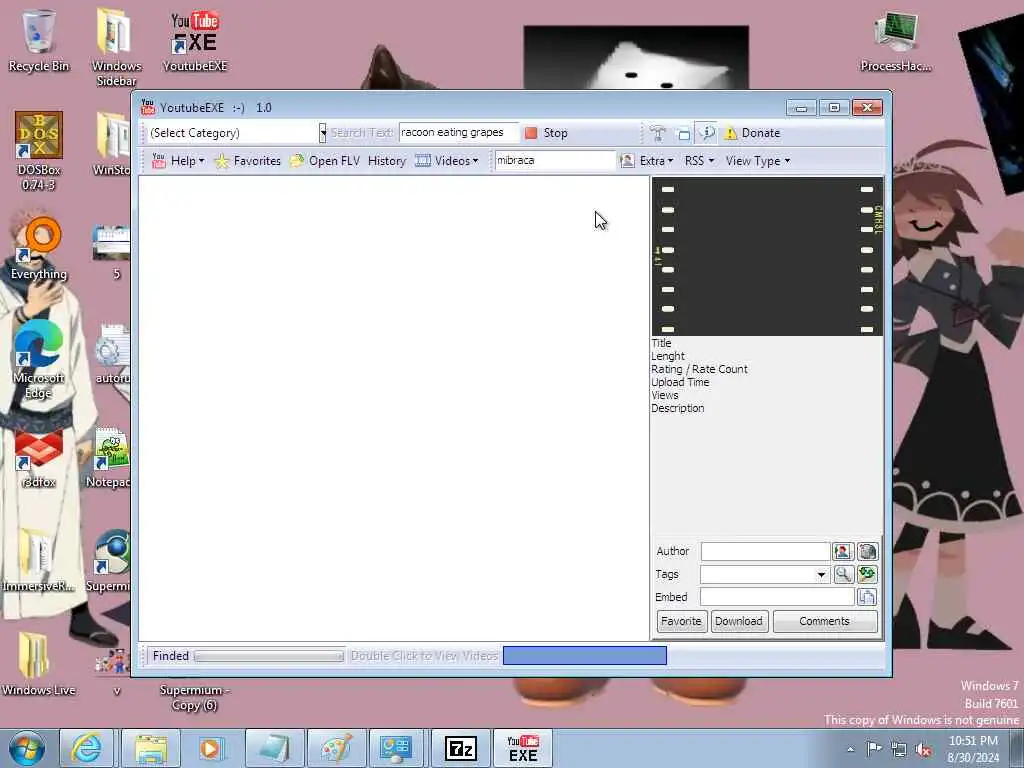Click the Donate button label
Viewport: 1024px width, 768px height.
tap(761, 133)
